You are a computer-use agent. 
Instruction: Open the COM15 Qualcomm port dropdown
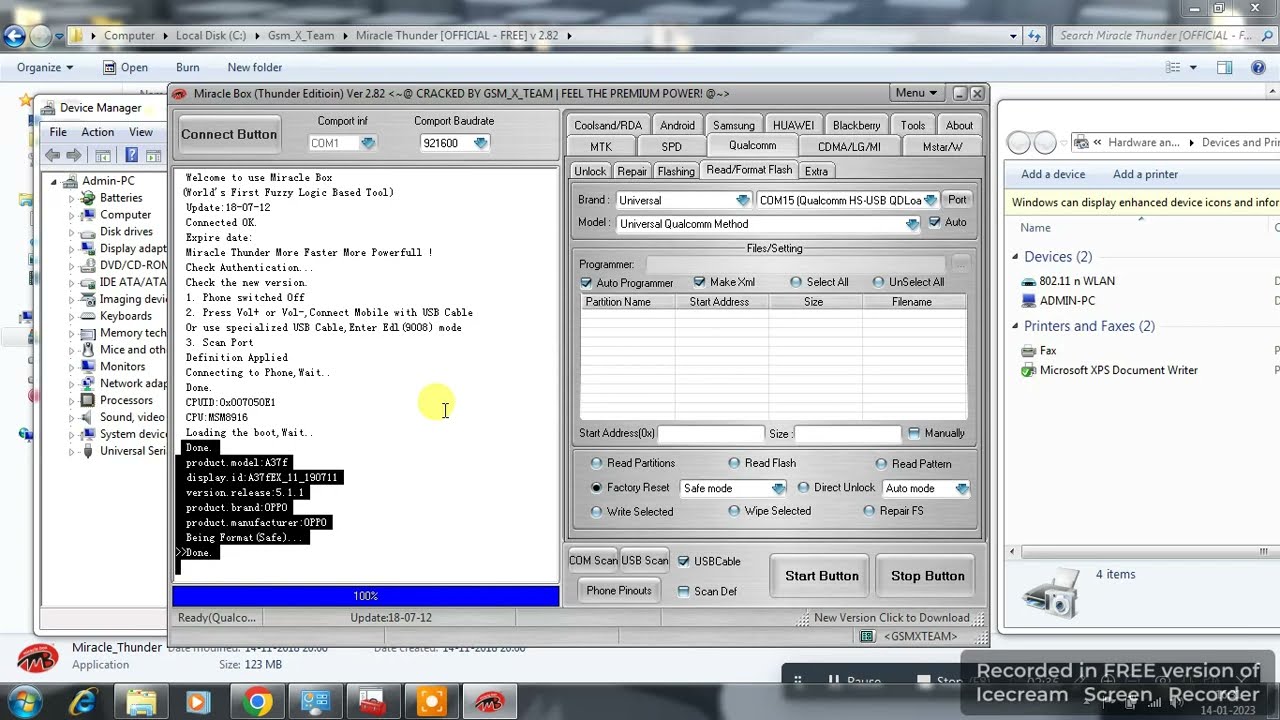click(930, 200)
